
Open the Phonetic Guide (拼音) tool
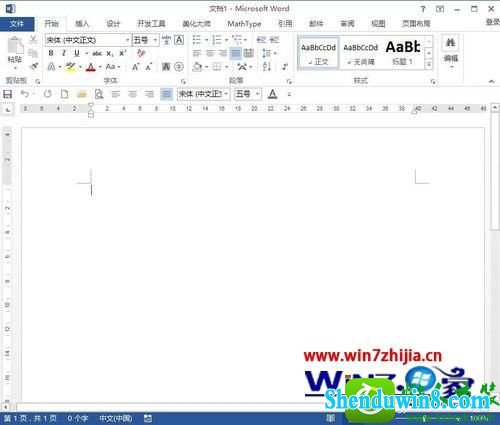[x=166, y=40]
